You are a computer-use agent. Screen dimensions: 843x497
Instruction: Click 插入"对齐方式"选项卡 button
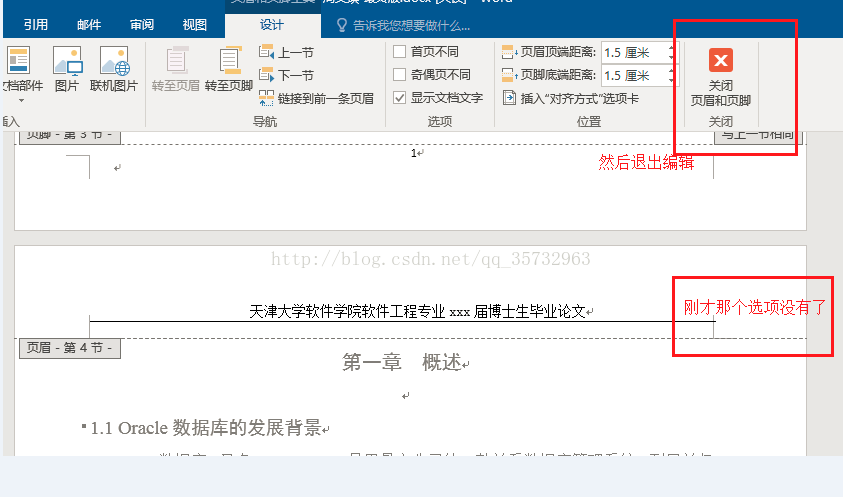click(571, 98)
